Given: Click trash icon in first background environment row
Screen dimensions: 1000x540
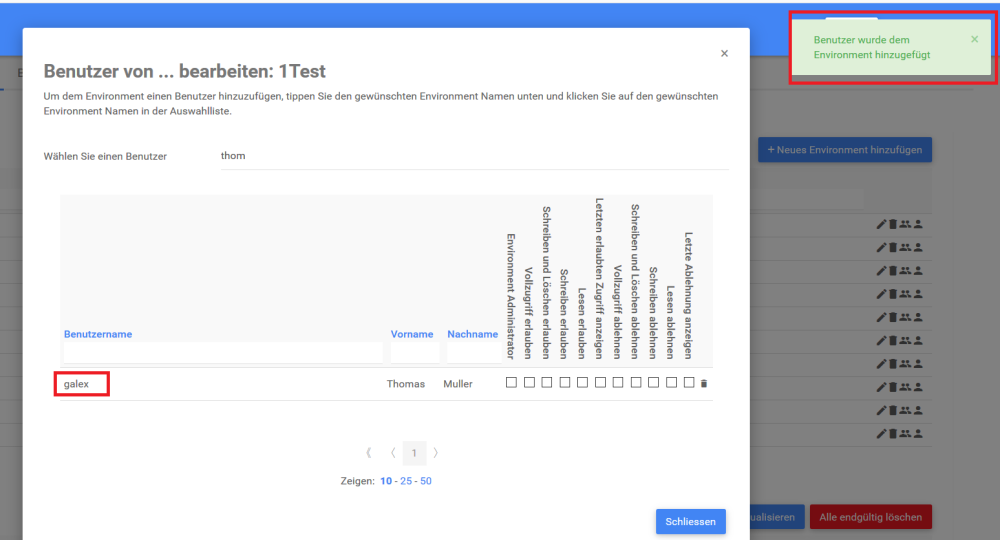Looking at the screenshot, I should (x=893, y=224).
